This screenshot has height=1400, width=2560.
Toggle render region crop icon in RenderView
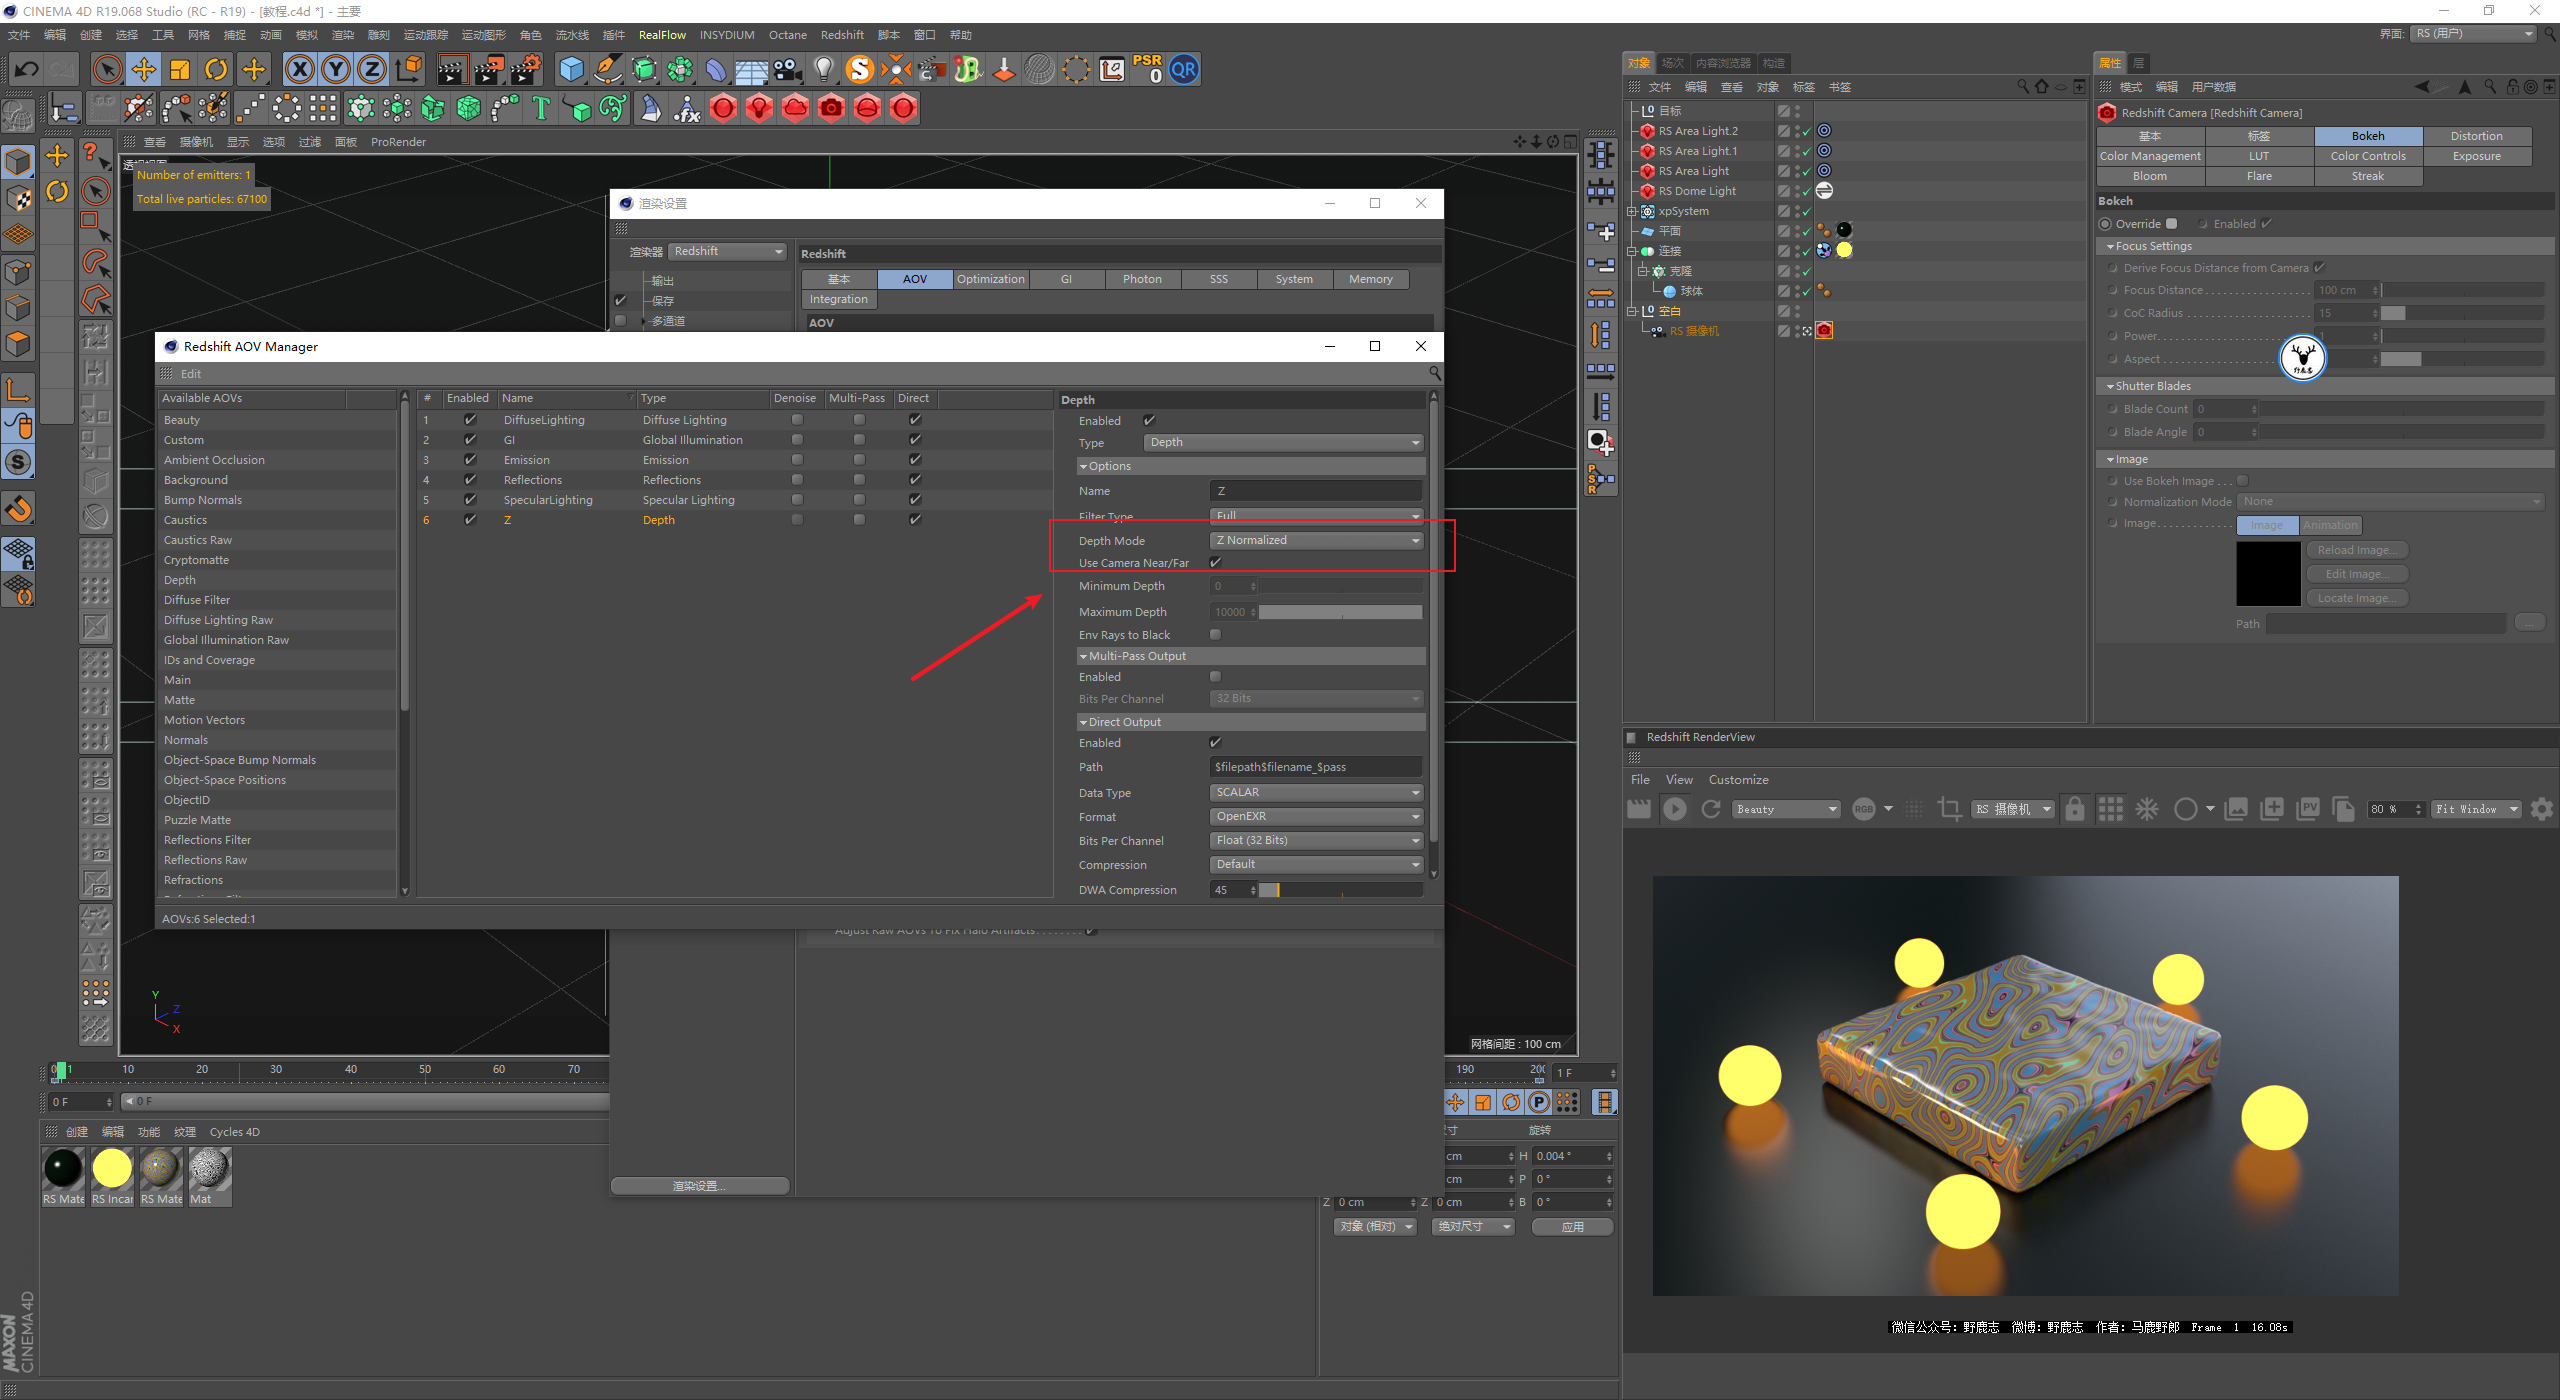[x=1949, y=809]
